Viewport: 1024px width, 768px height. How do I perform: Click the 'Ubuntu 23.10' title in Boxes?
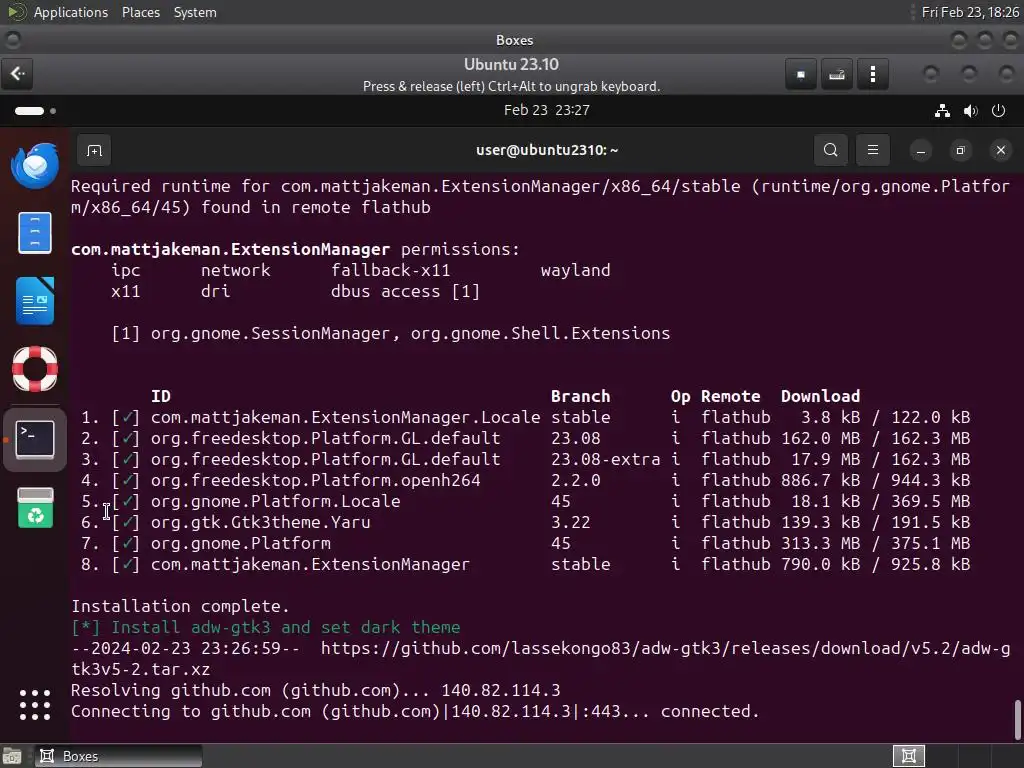511,65
